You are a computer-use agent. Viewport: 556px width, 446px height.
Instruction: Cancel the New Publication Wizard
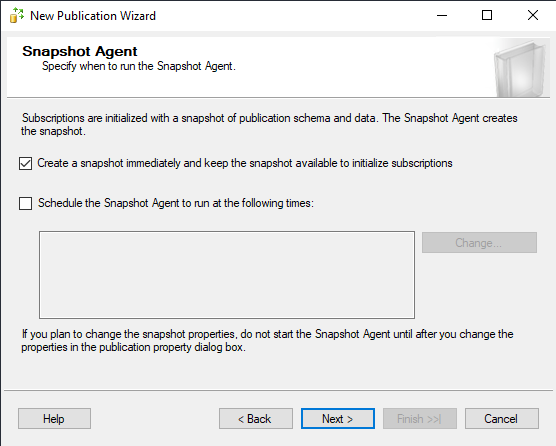pyautogui.click(x=502, y=419)
